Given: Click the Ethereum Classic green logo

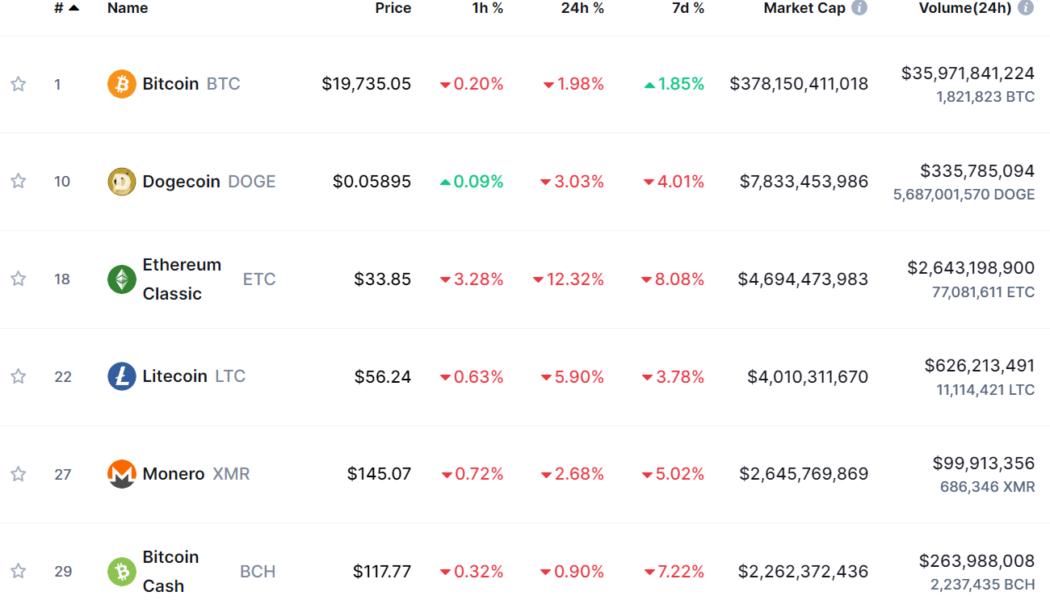Looking at the screenshot, I should [121, 279].
